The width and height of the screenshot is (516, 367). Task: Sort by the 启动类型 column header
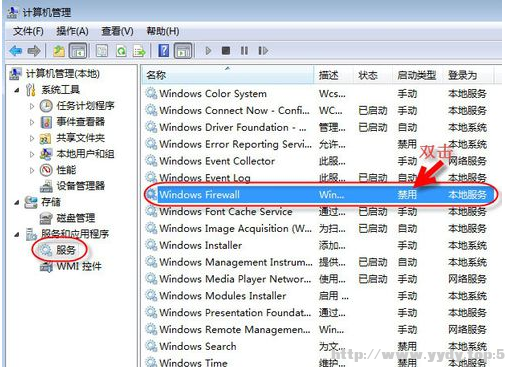pyautogui.click(x=417, y=75)
